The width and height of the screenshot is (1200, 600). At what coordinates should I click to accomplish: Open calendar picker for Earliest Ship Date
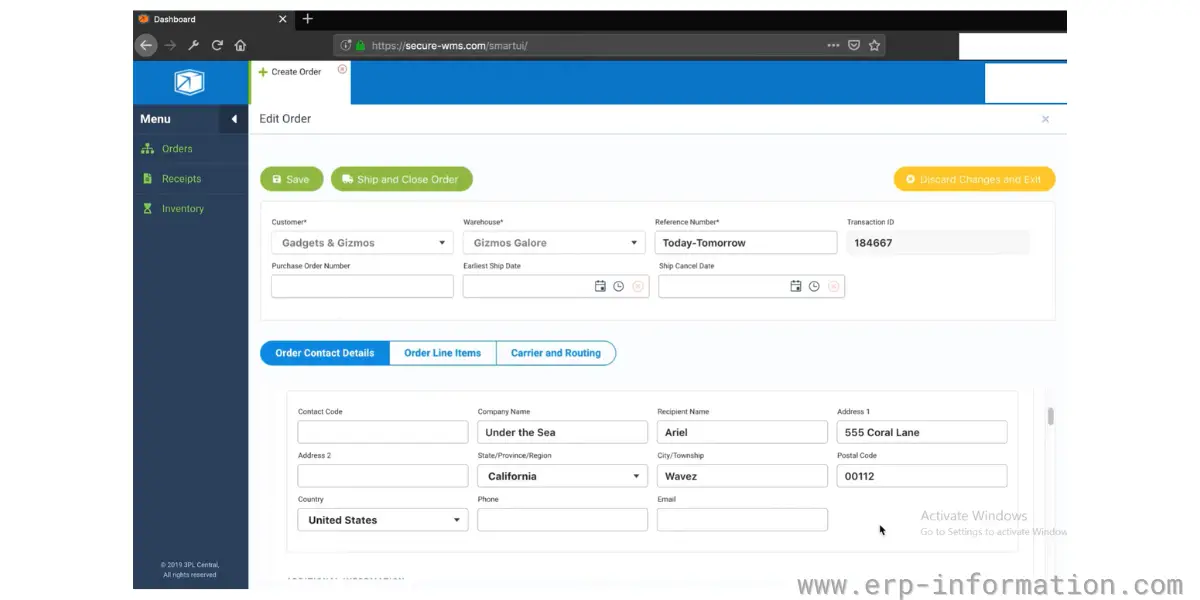click(600, 286)
